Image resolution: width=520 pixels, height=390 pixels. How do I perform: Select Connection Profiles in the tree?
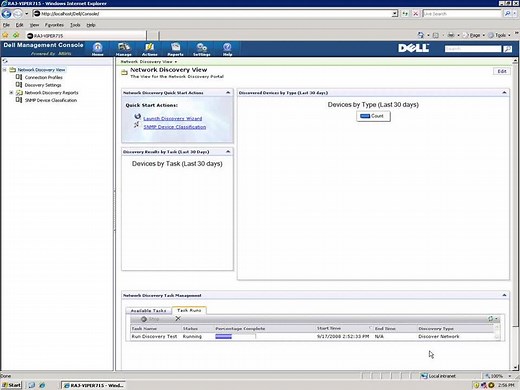pos(44,77)
